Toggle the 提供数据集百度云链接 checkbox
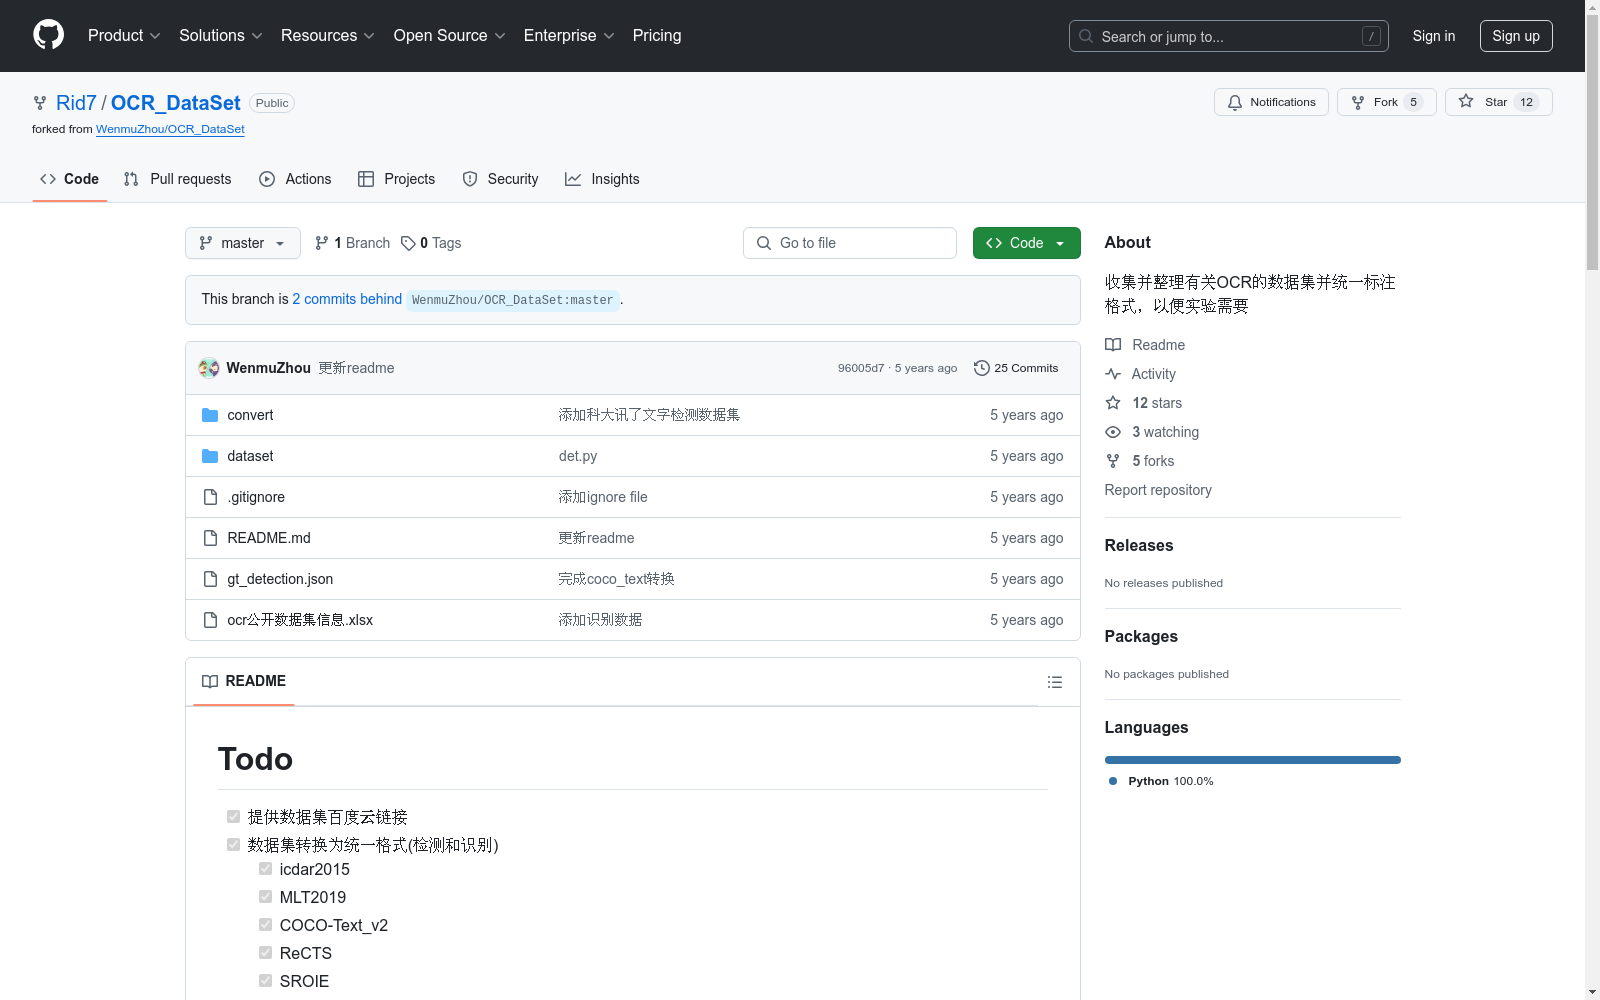The width and height of the screenshot is (1600, 1000). [234, 816]
